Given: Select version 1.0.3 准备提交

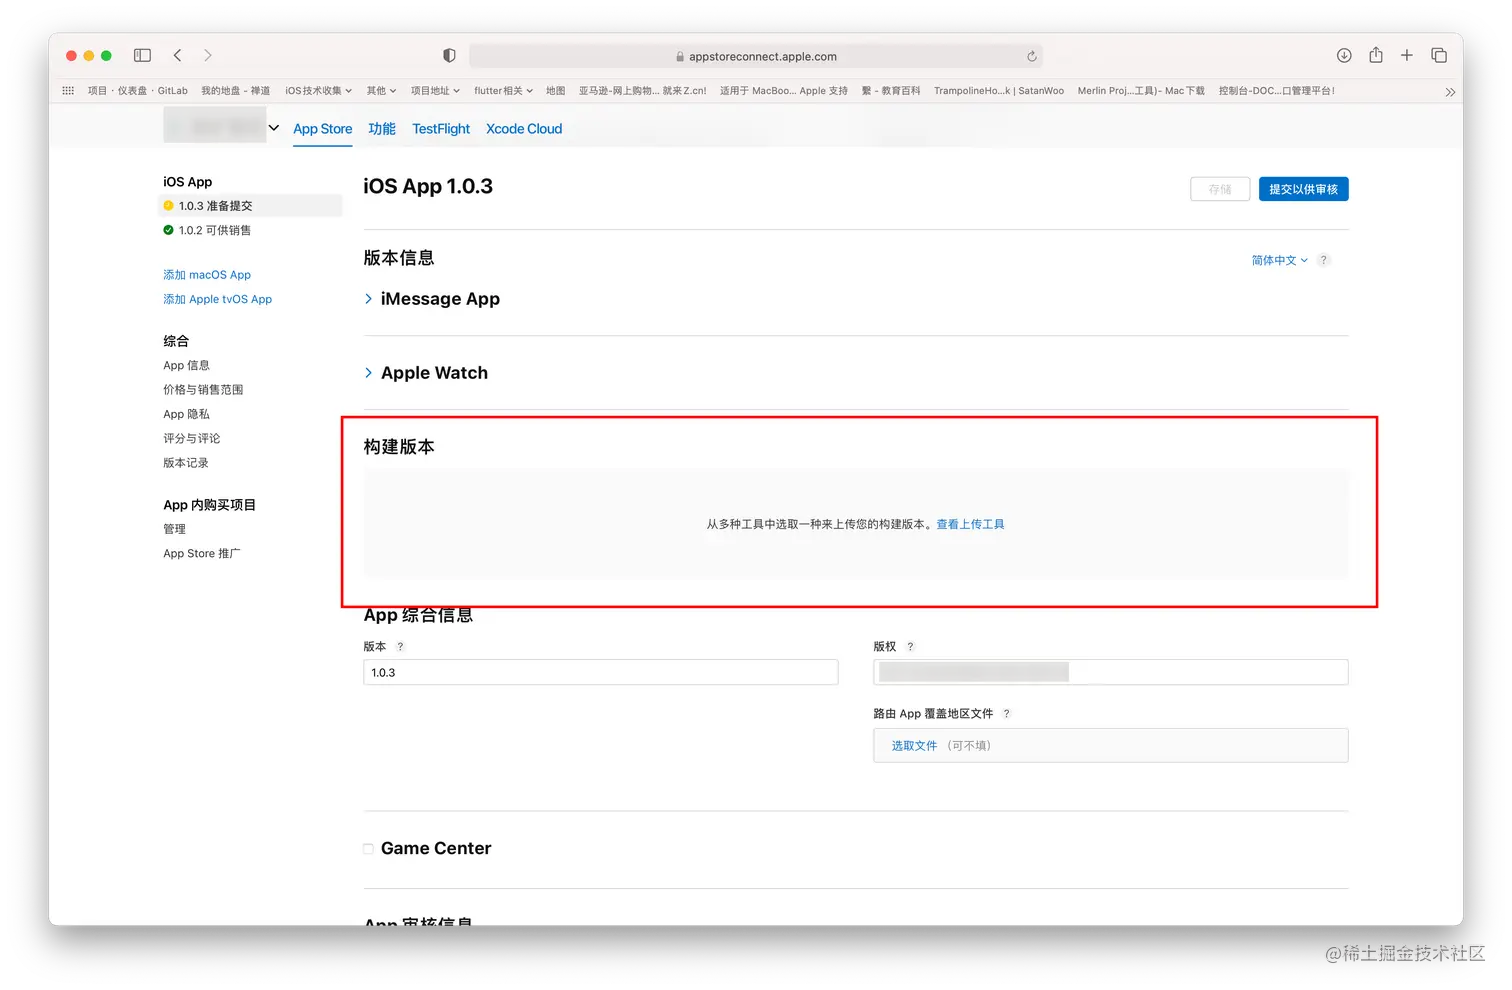Looking at the screenshot, I should coord(250,206).
